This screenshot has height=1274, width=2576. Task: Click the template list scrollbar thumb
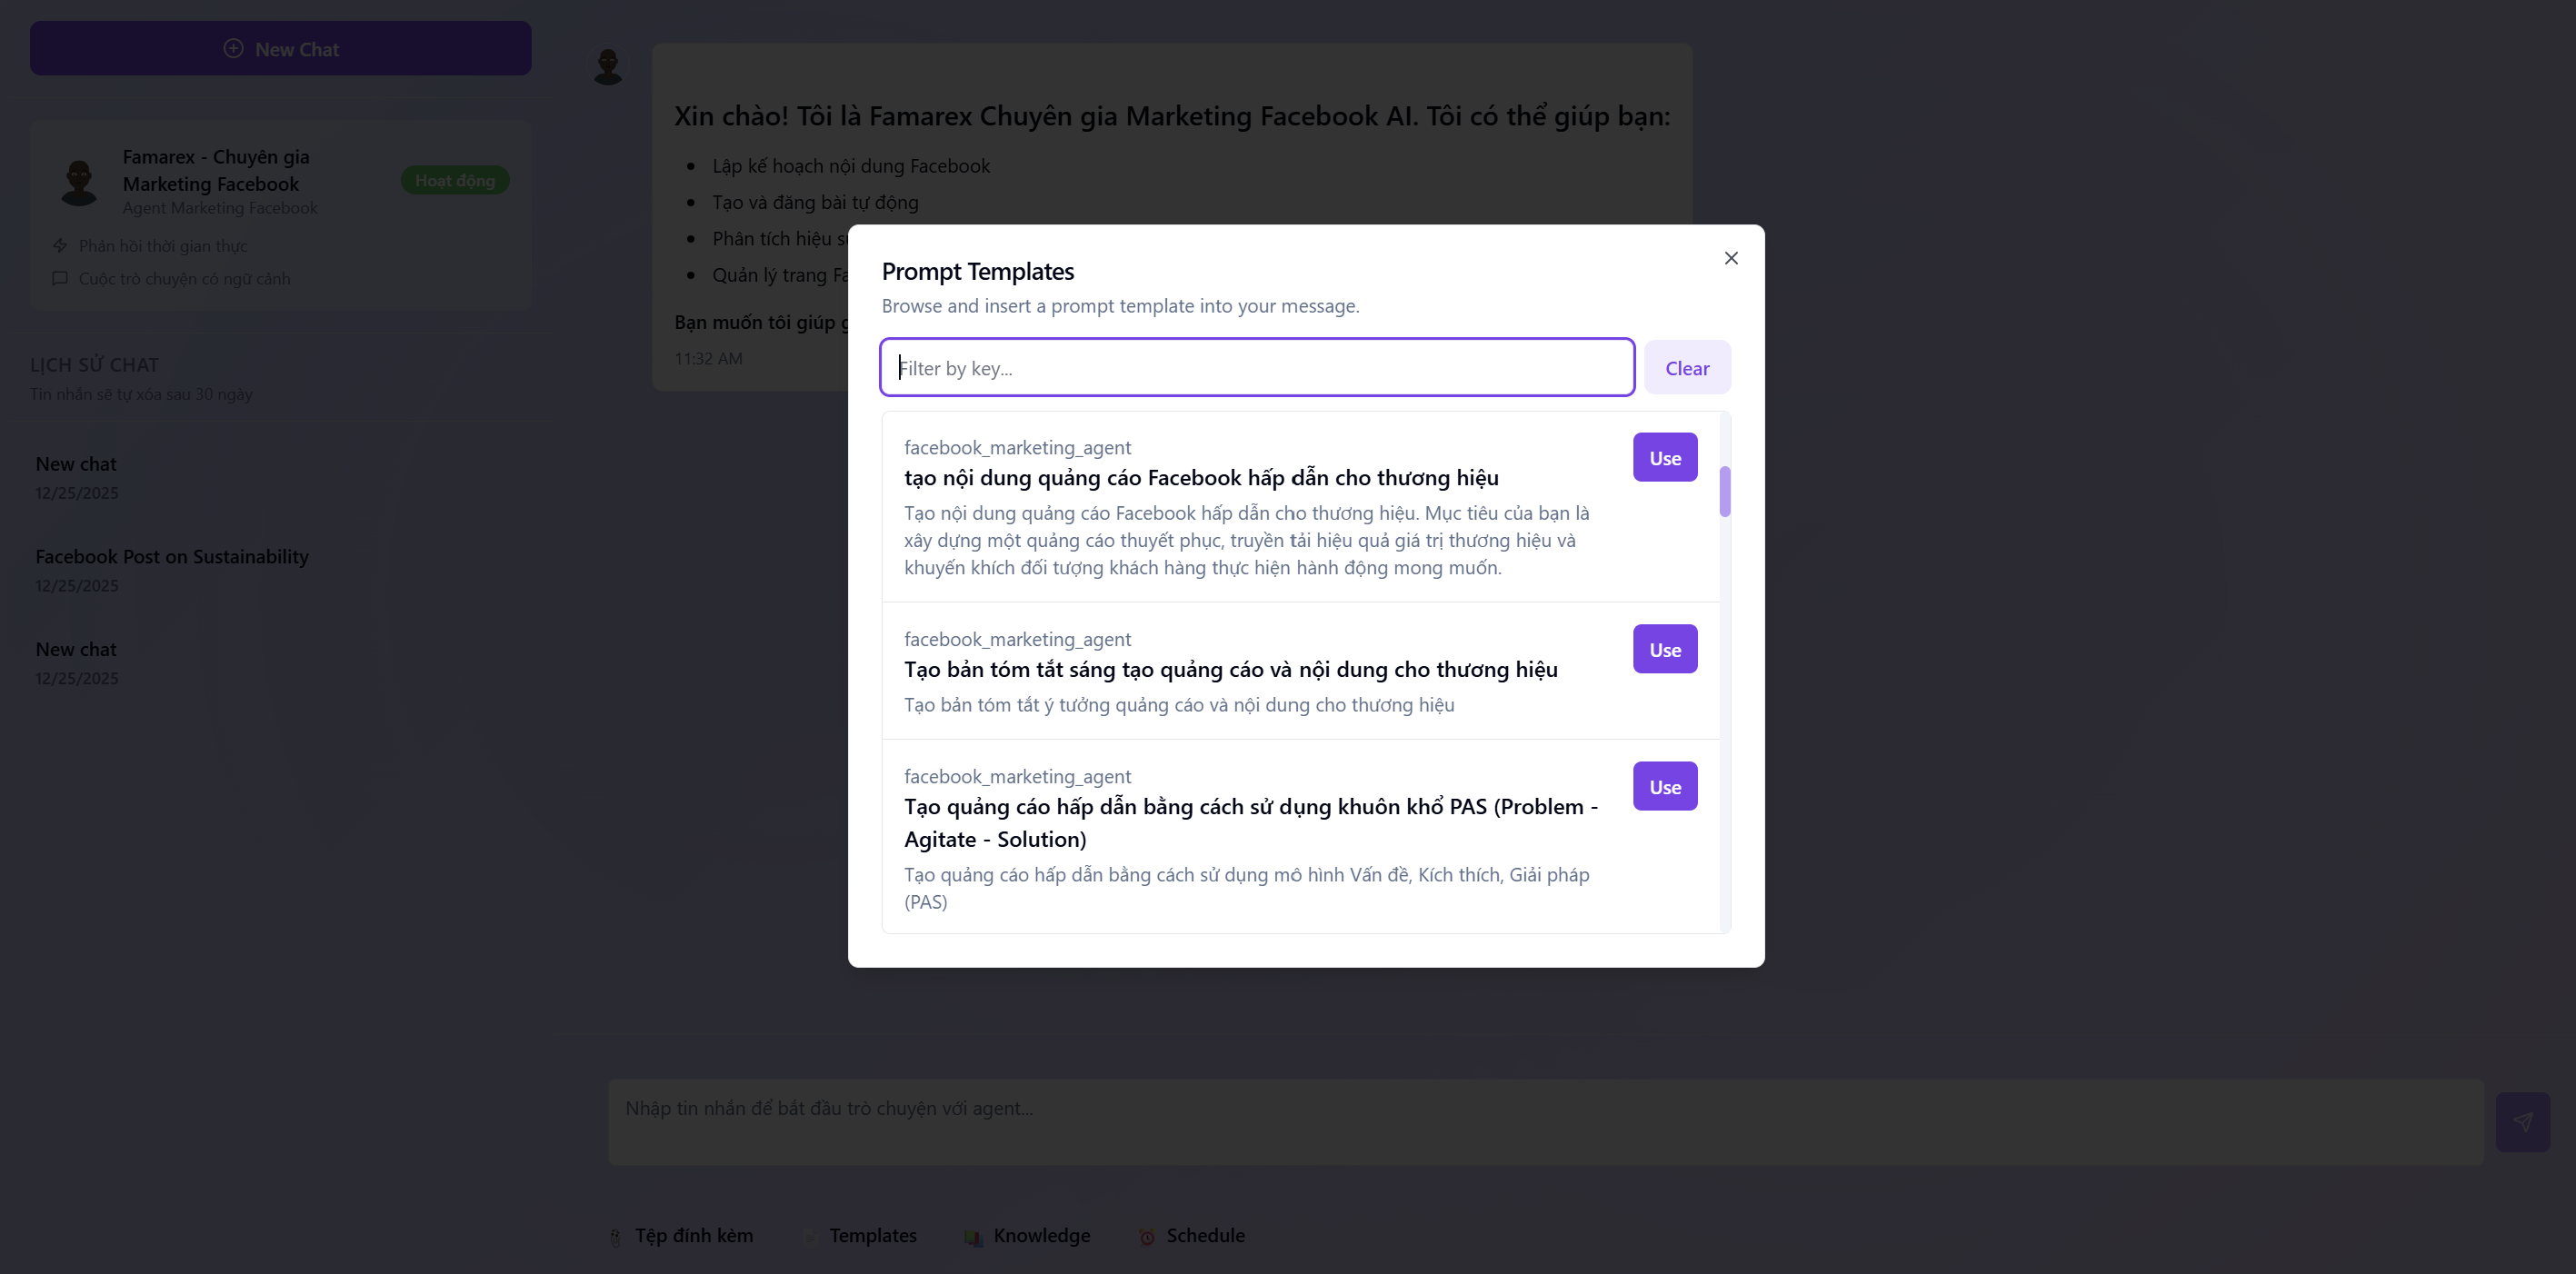point(1725,491)
